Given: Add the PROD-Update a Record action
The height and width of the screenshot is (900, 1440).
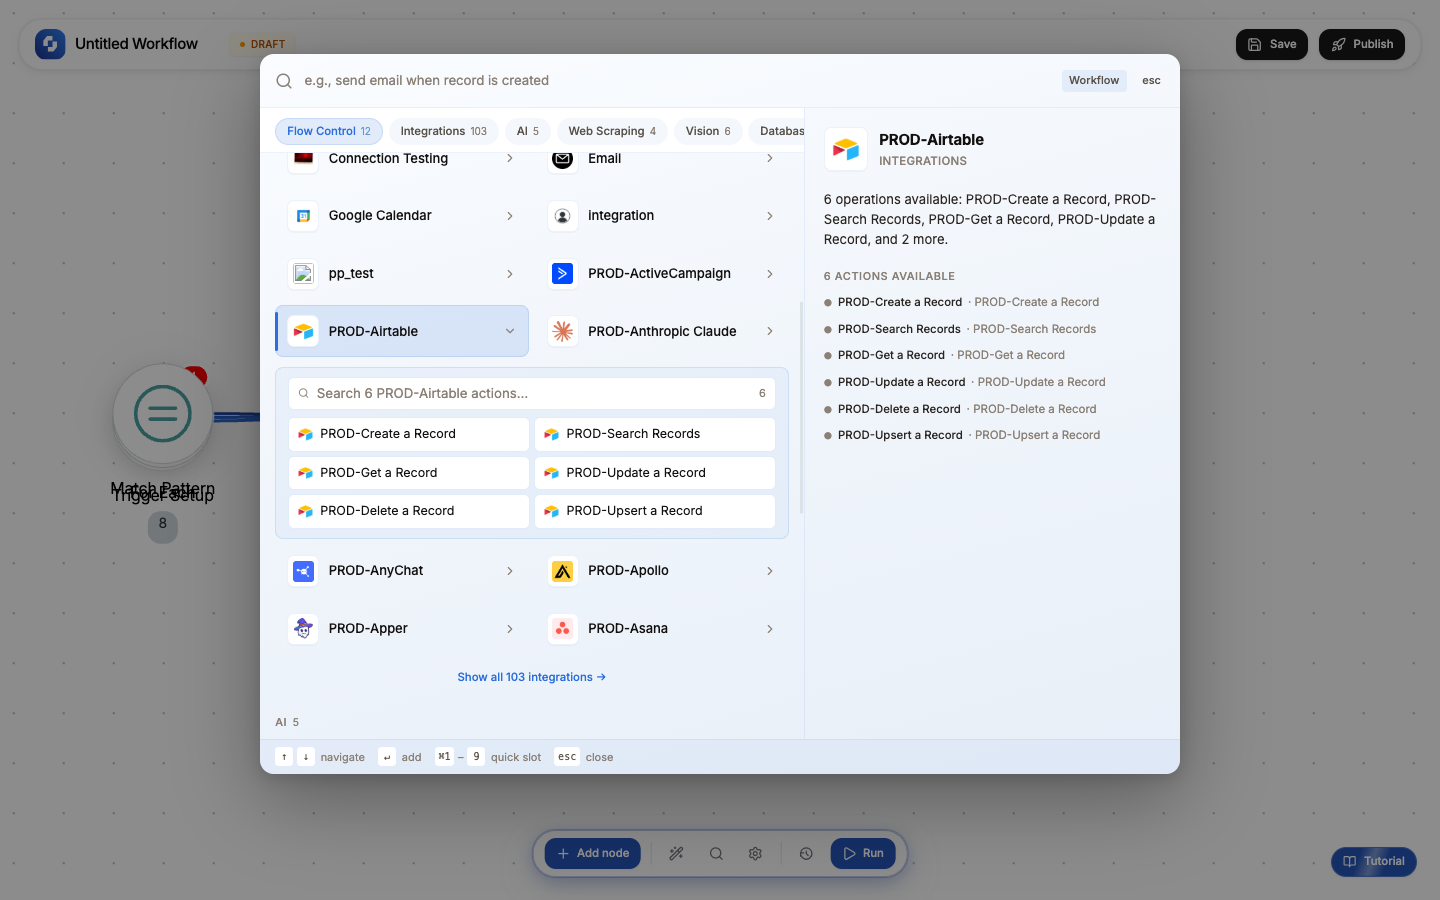Looking at the screenshot, I should click(655, 473).
